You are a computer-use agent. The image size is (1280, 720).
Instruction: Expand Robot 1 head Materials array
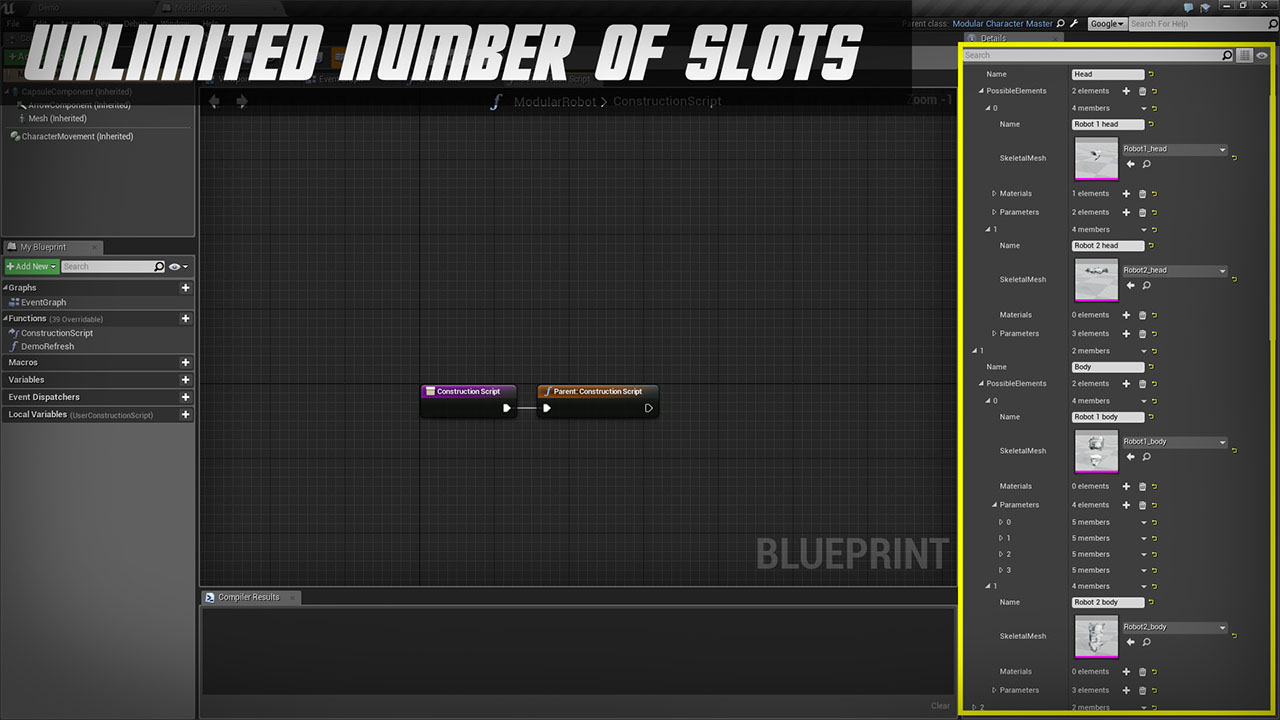(995, 194)
